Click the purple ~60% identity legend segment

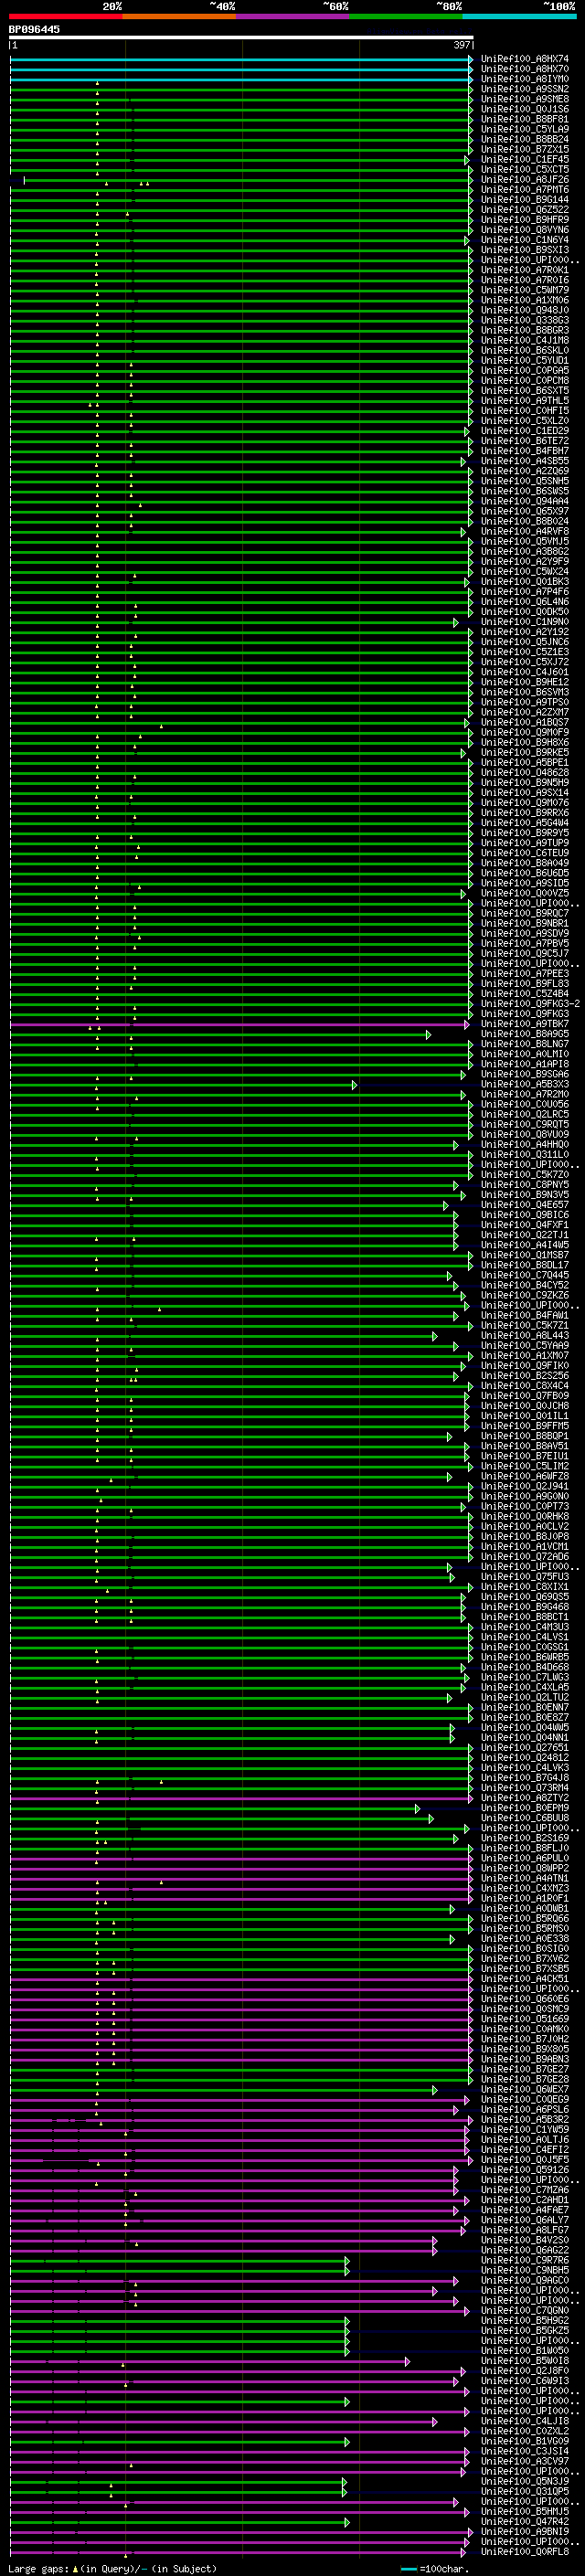[x=293, y=16]
